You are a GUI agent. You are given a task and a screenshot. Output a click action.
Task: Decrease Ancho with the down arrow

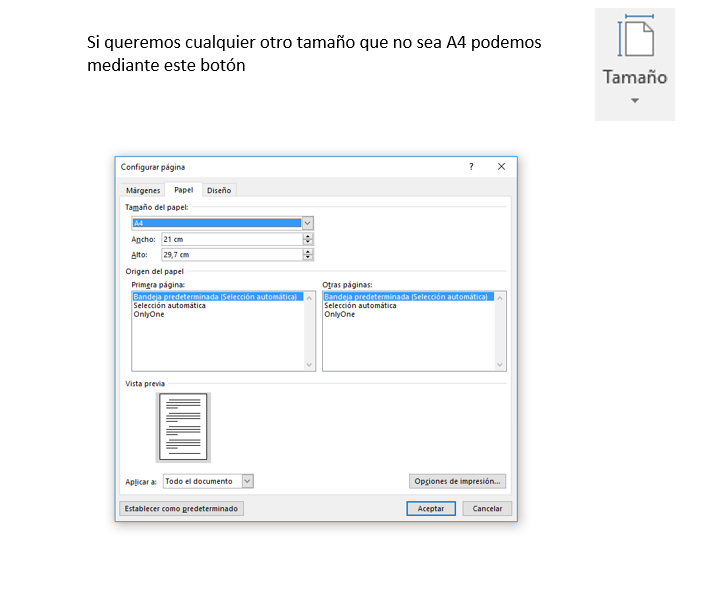308,242
